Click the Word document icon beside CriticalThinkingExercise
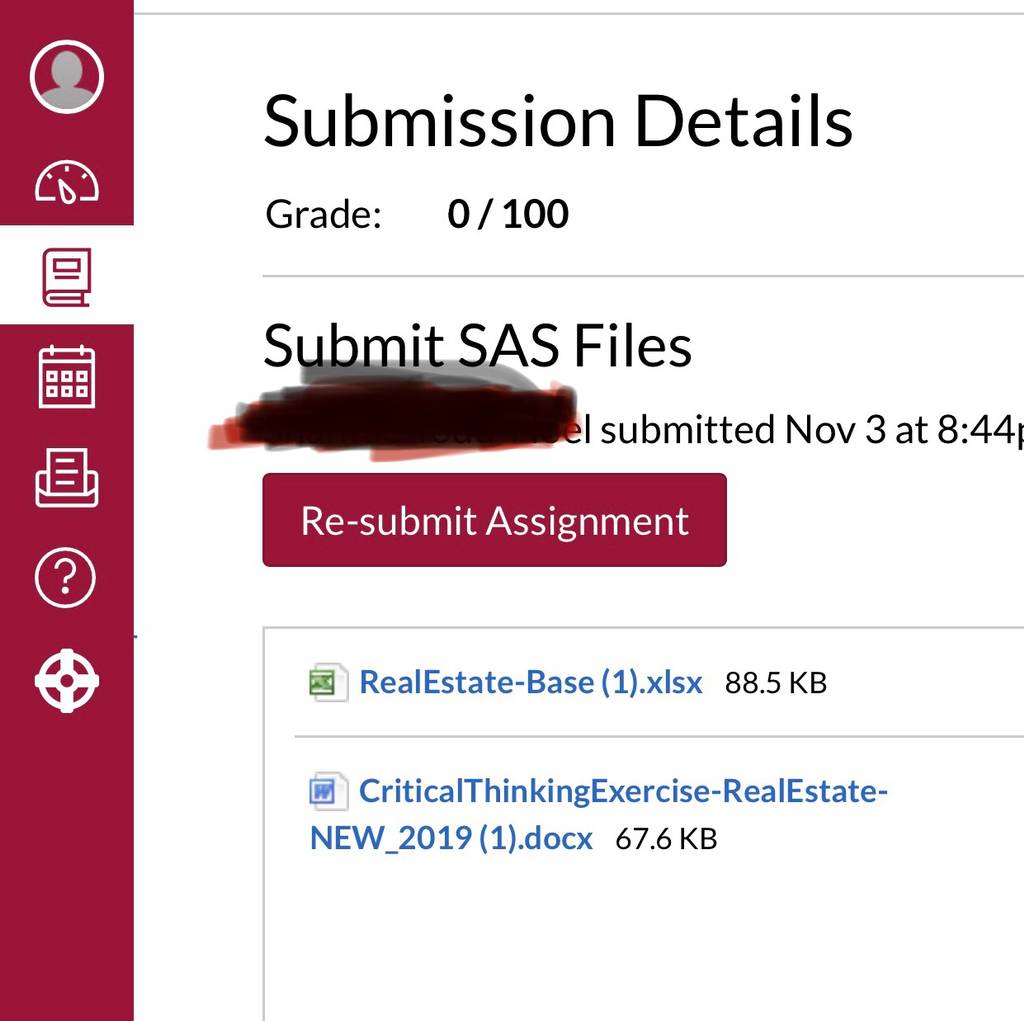1024x1021 pixels. 328,791
